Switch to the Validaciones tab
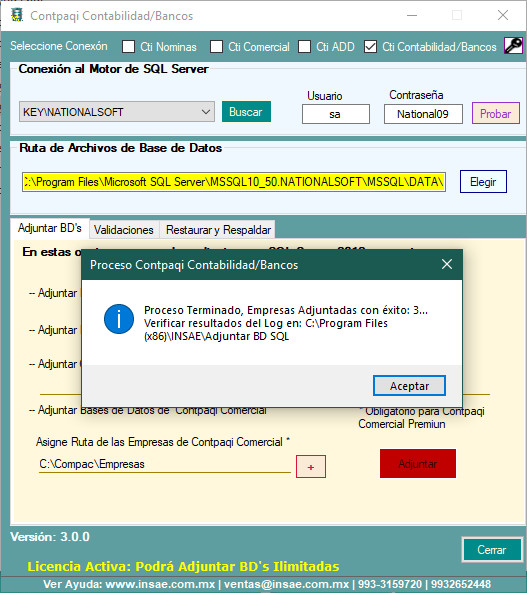 click(x=124, y=230)
